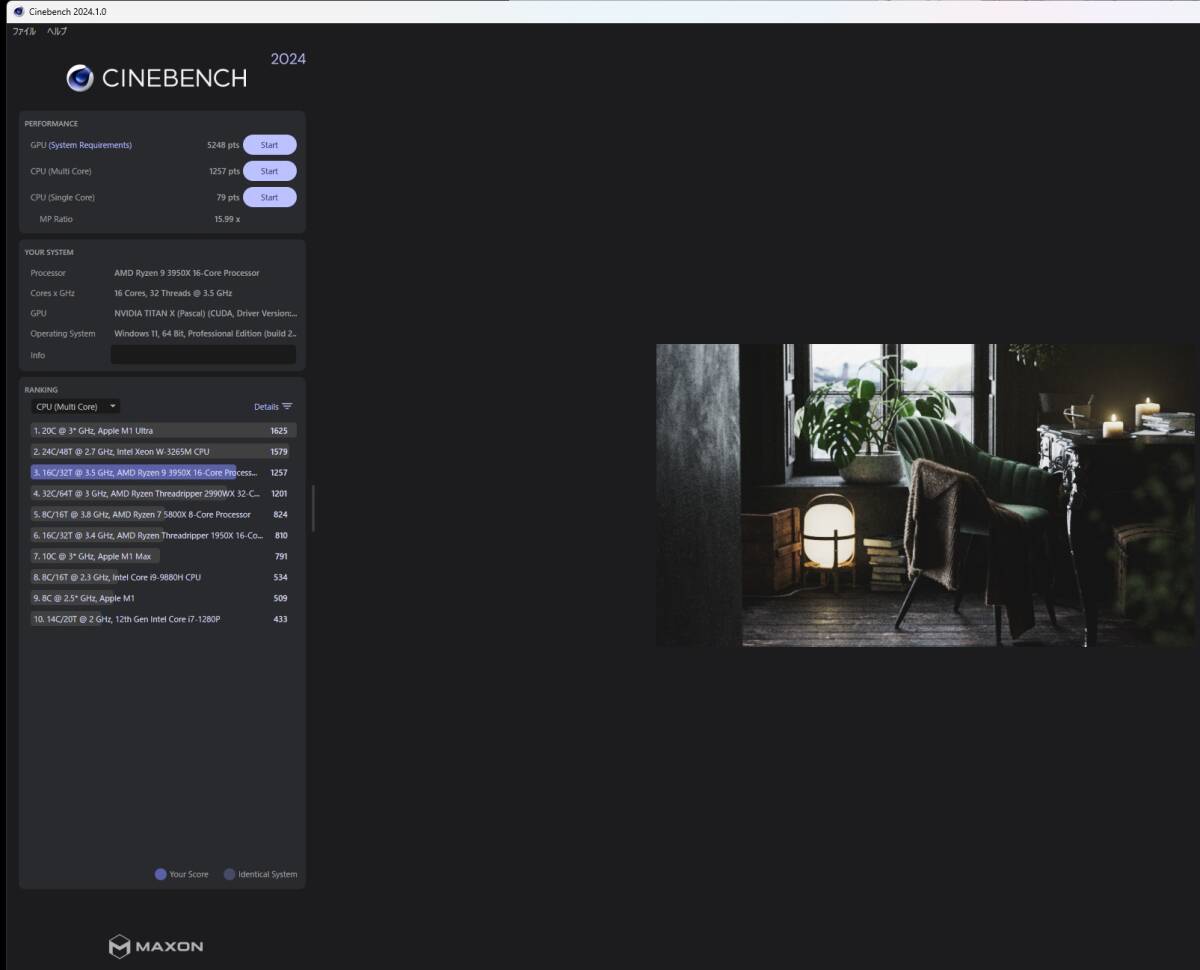This screenshot has height=970, width=1200.
Task: Click the Details filter lines icon
Action: pyautogui.click(x=287, y=407)
